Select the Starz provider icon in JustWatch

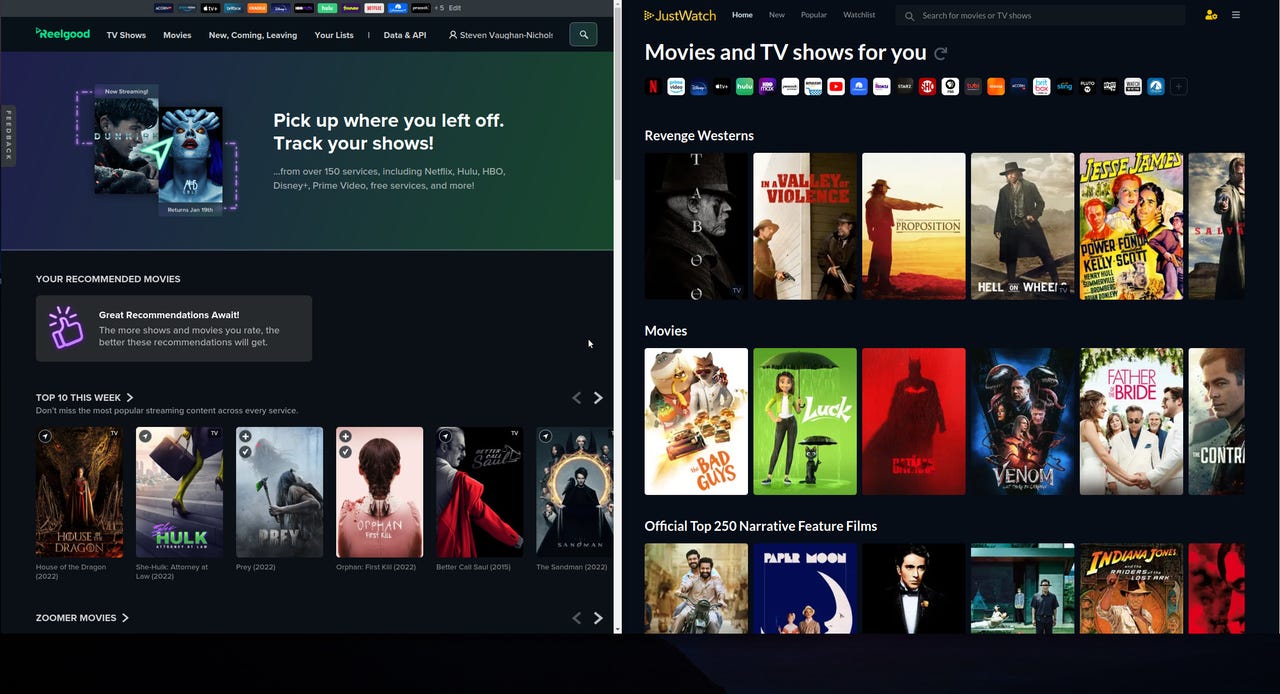point(905,86)
